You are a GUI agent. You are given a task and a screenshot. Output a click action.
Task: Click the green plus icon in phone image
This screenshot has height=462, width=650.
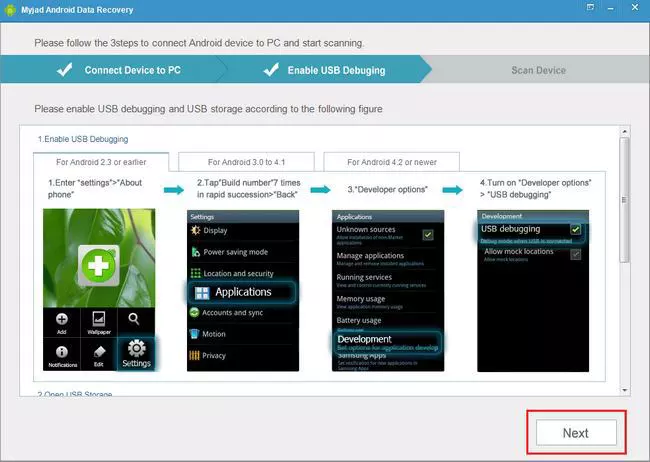pos(99,266)
